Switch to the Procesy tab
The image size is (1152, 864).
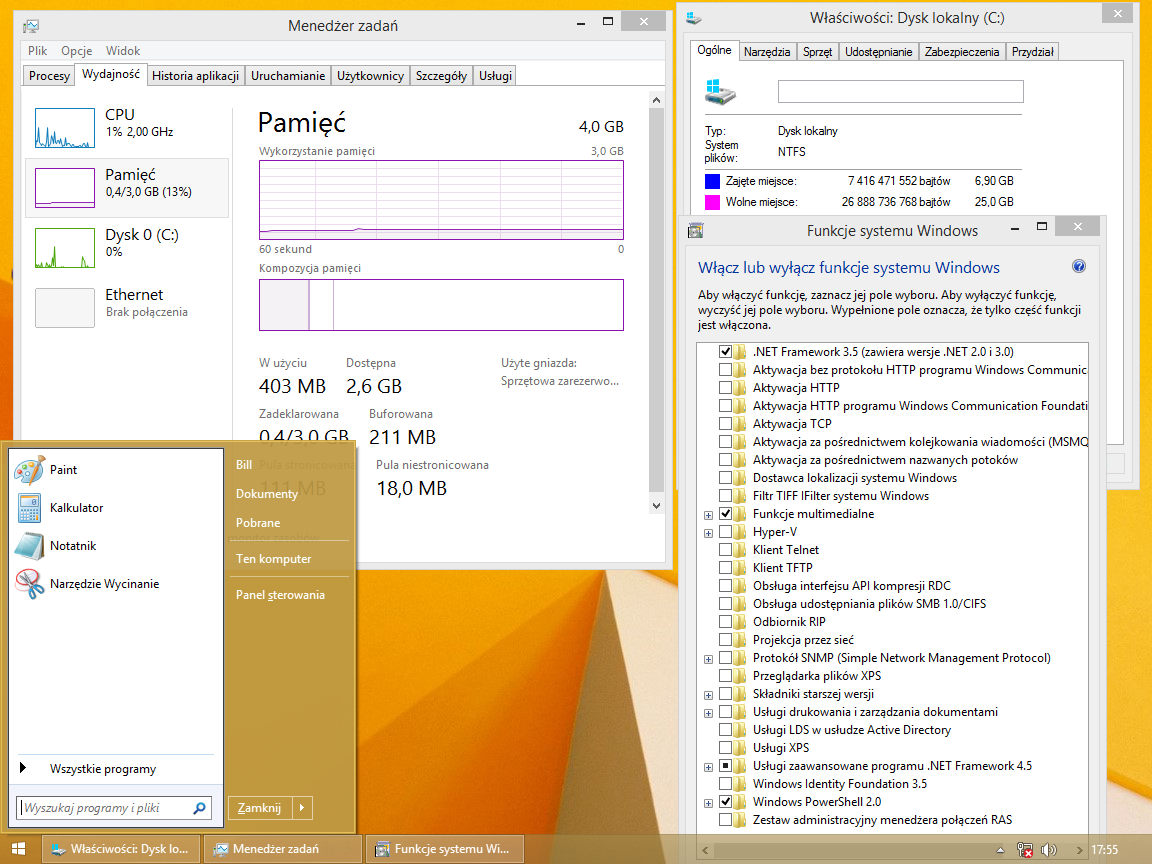(49, 76)
